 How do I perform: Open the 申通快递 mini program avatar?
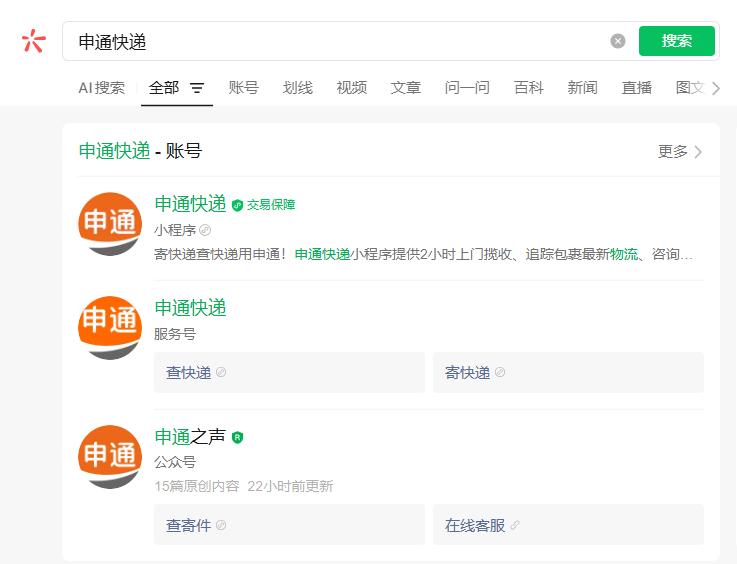click(x=110, y=224)
